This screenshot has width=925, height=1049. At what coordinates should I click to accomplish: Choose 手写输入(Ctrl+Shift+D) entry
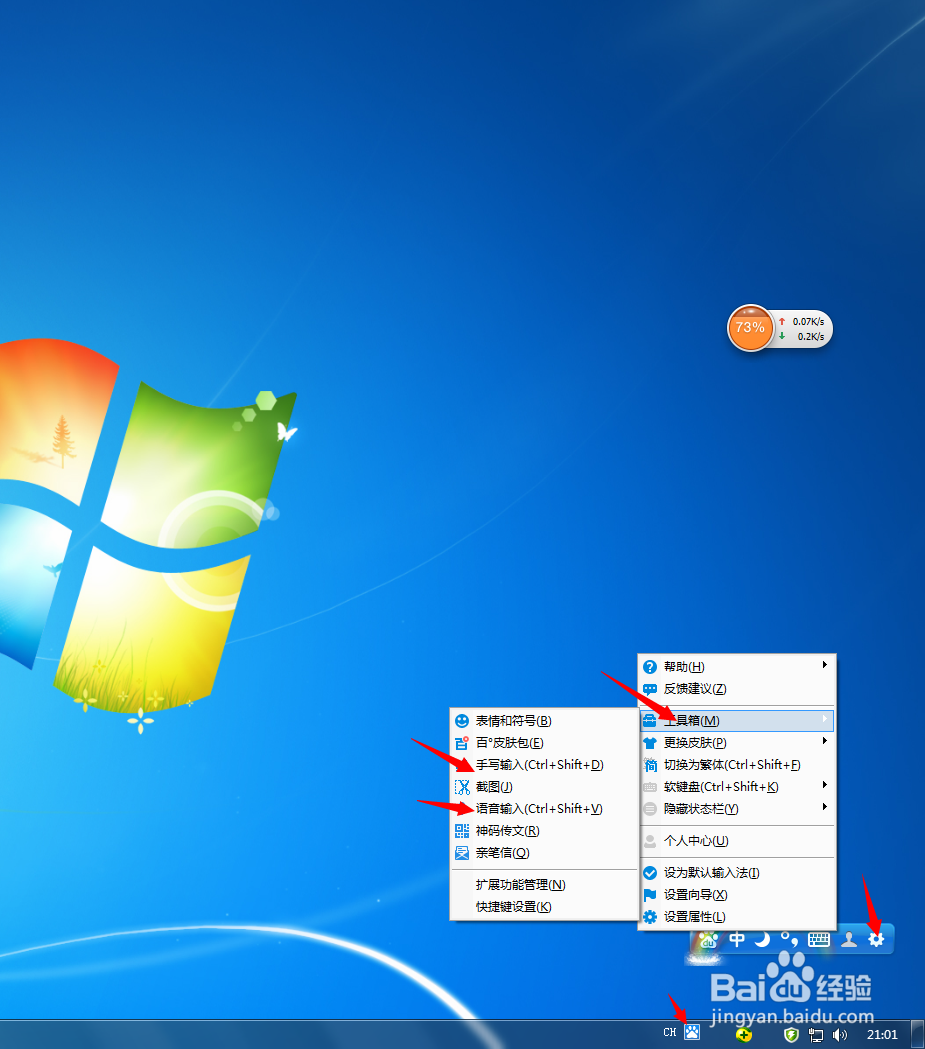[544, 765]
